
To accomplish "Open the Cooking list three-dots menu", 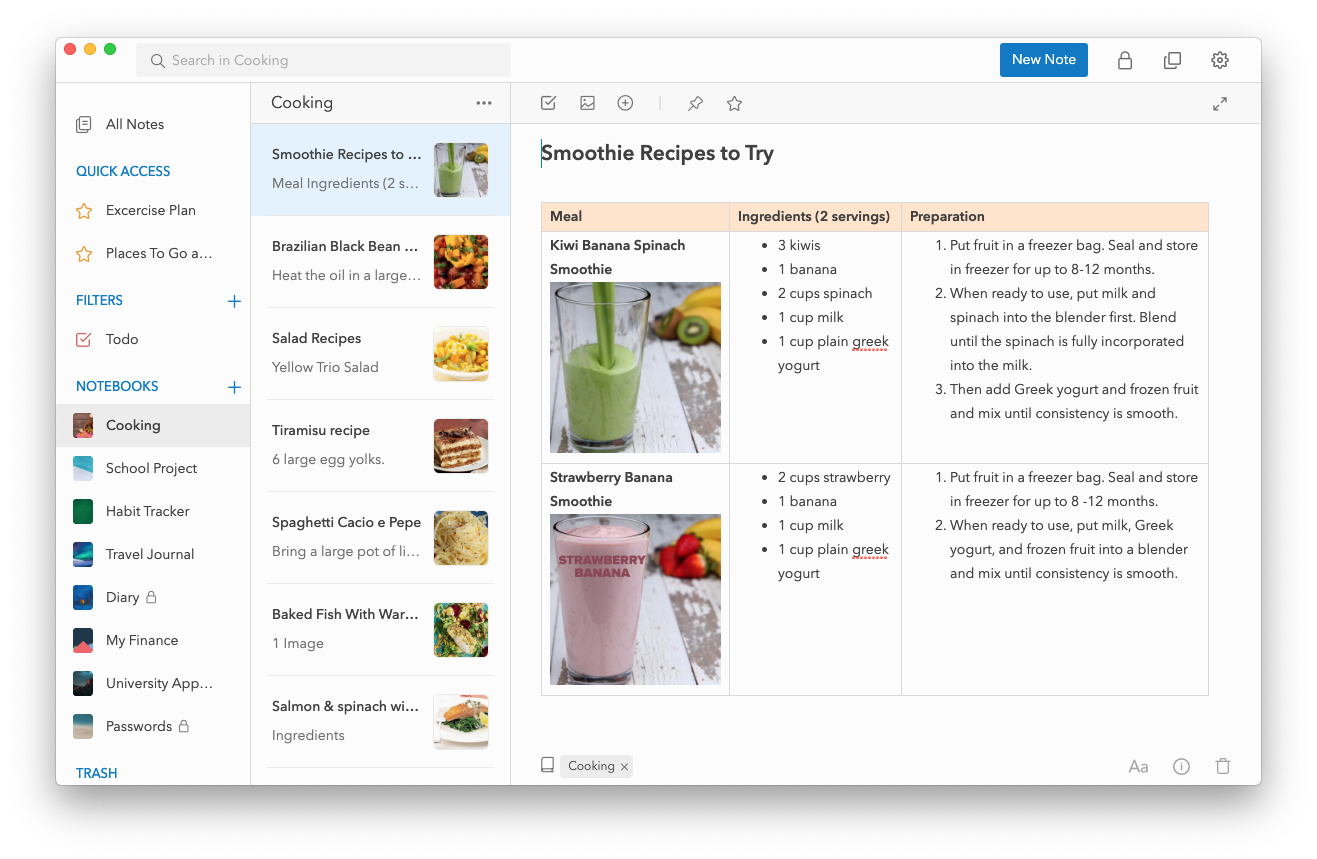I will click(484, 103).
